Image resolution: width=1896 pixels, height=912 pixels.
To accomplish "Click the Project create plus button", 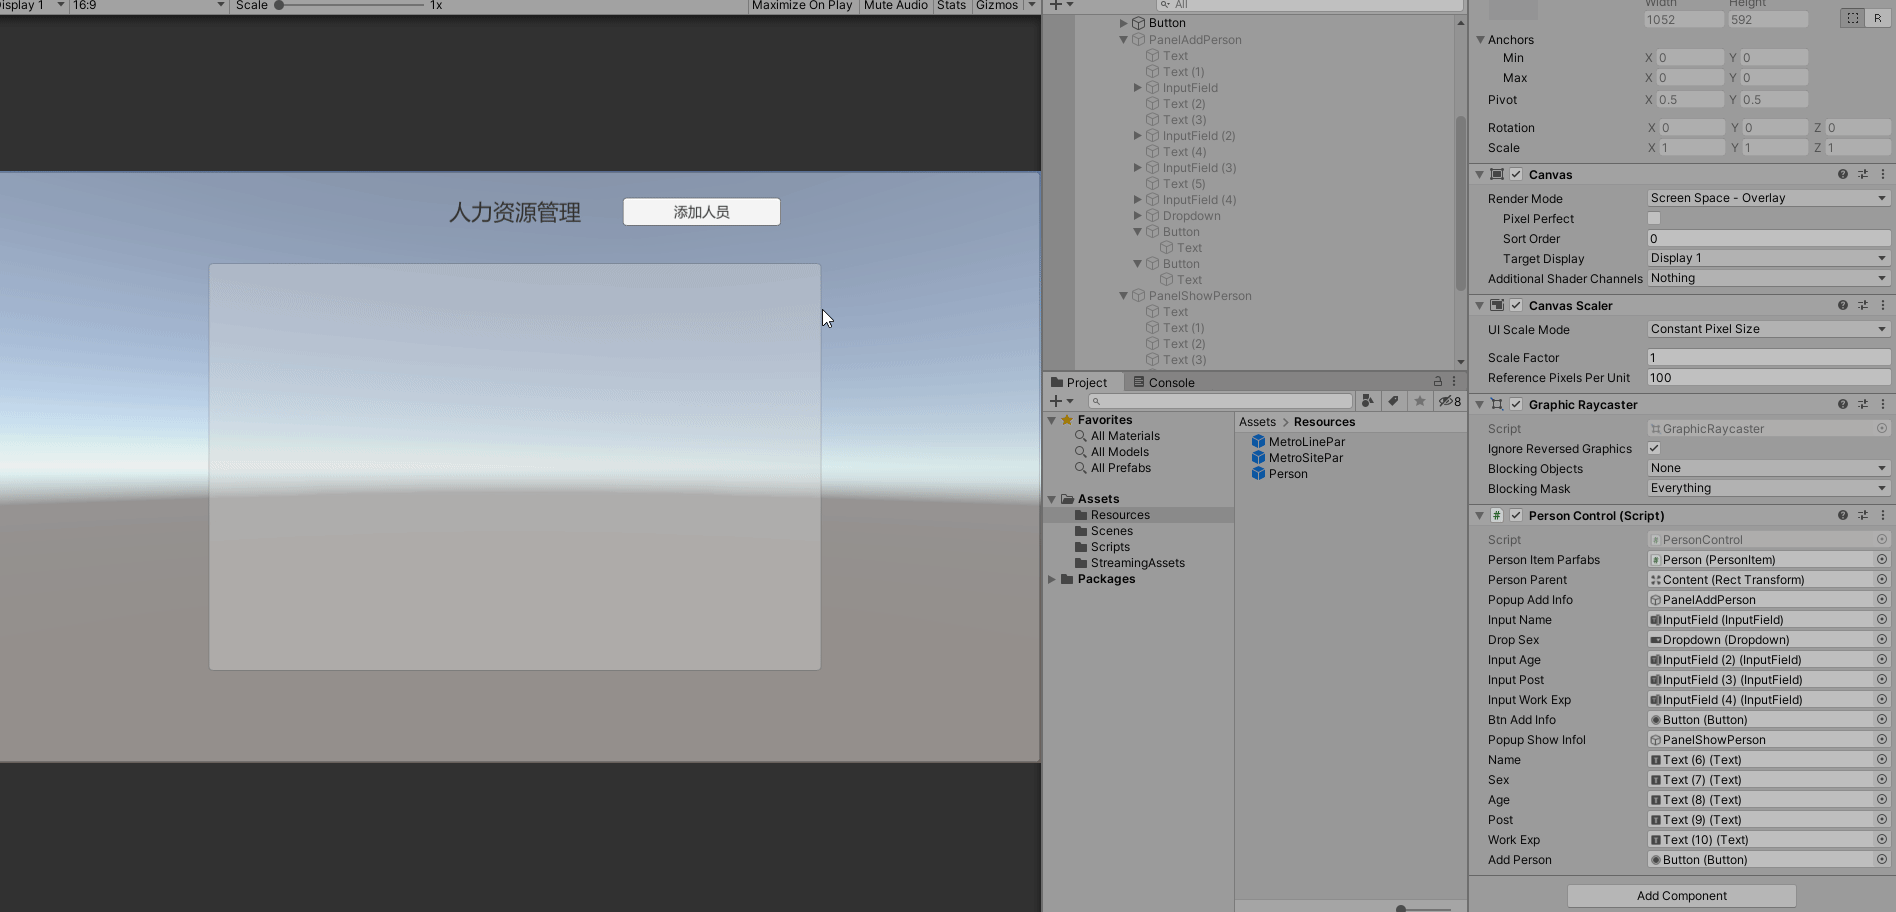I will (1061, 401).
